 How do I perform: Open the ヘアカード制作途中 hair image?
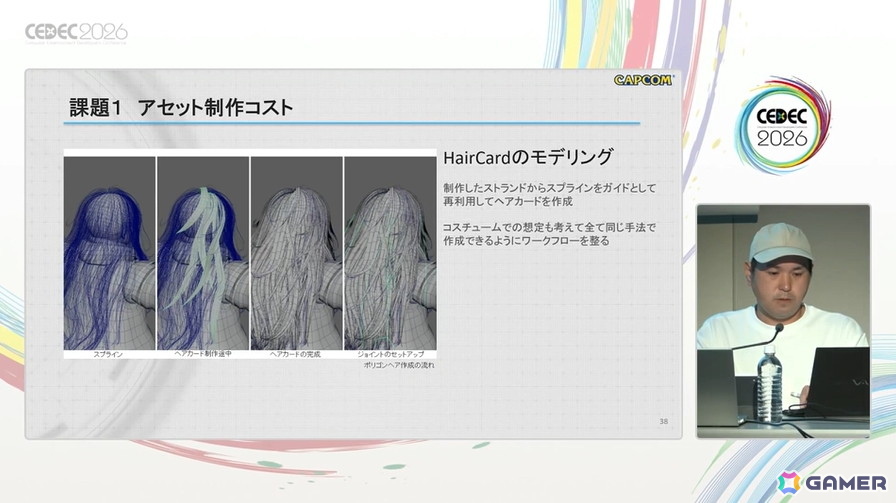click(x=203, y=253)
